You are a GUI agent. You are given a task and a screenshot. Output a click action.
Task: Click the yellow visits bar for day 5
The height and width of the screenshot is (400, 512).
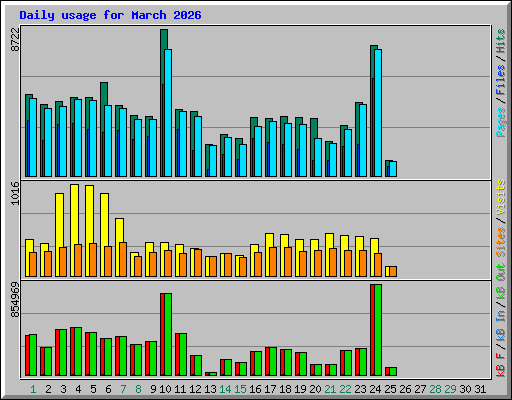(89, 214)
